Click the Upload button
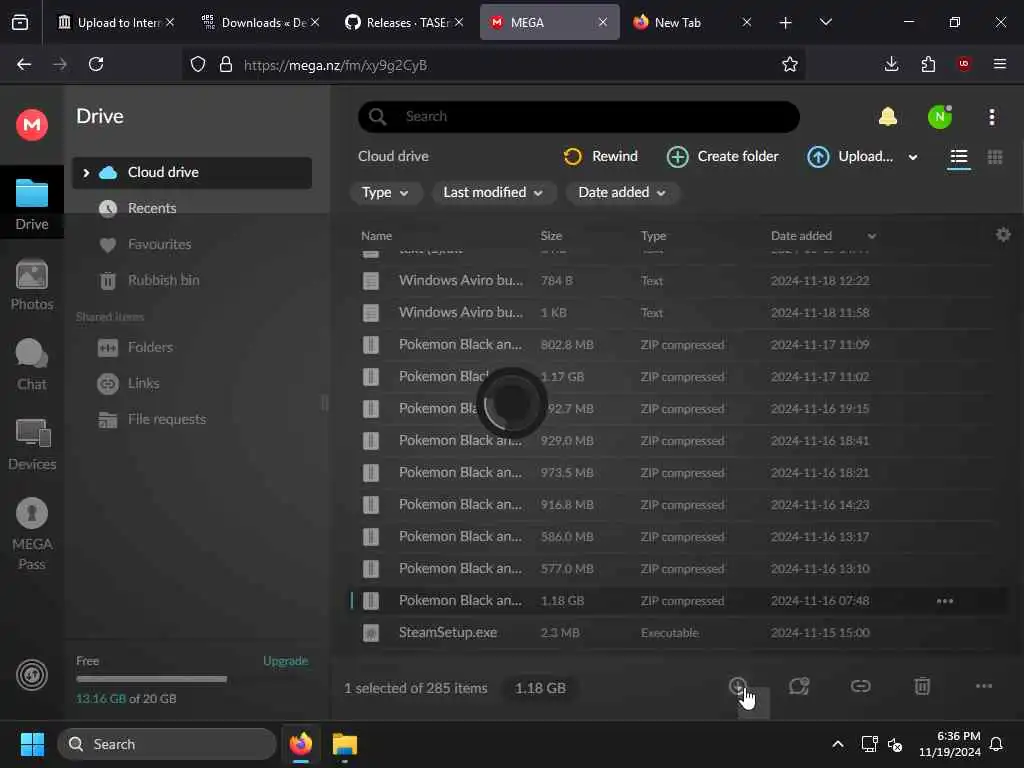The image size is (1024, 768). tap(850, 157)
